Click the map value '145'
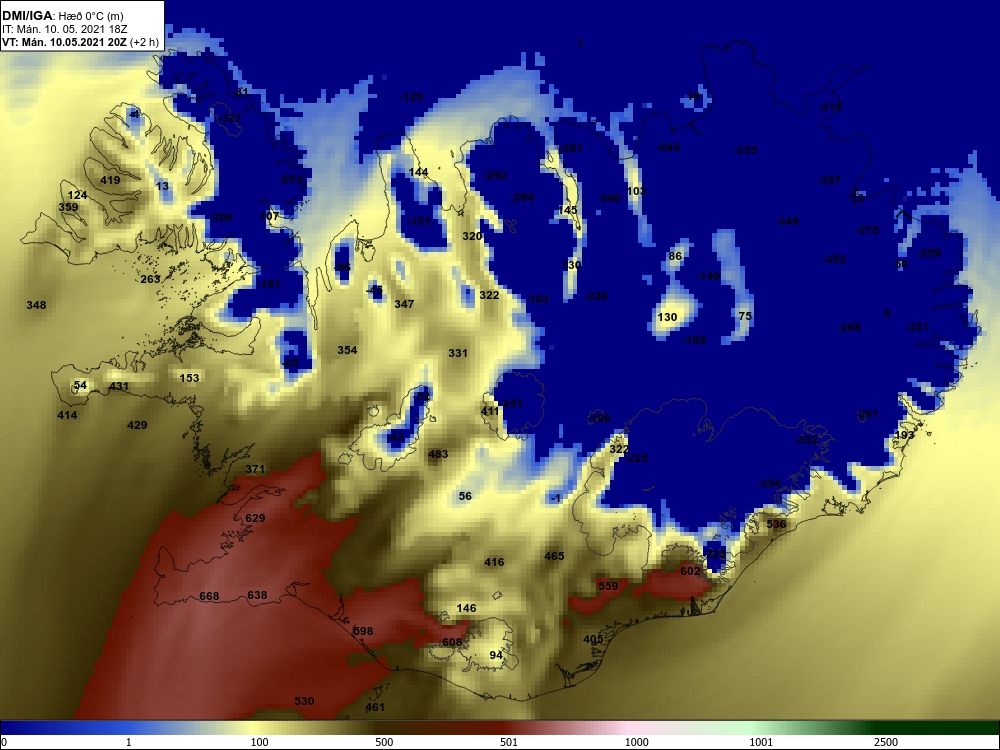This screenshot has width=1000, height=750. point(568,210)
